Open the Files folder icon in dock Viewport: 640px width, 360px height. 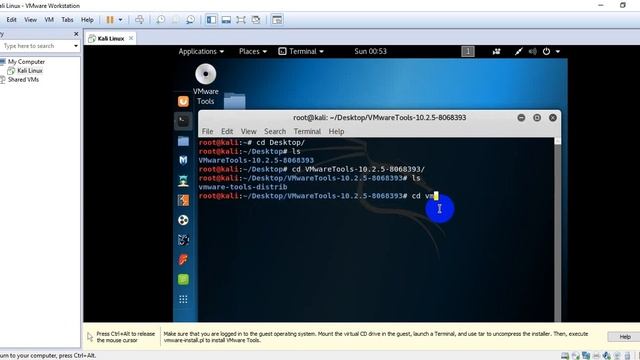pyautogui.click(x=183, y=141)
